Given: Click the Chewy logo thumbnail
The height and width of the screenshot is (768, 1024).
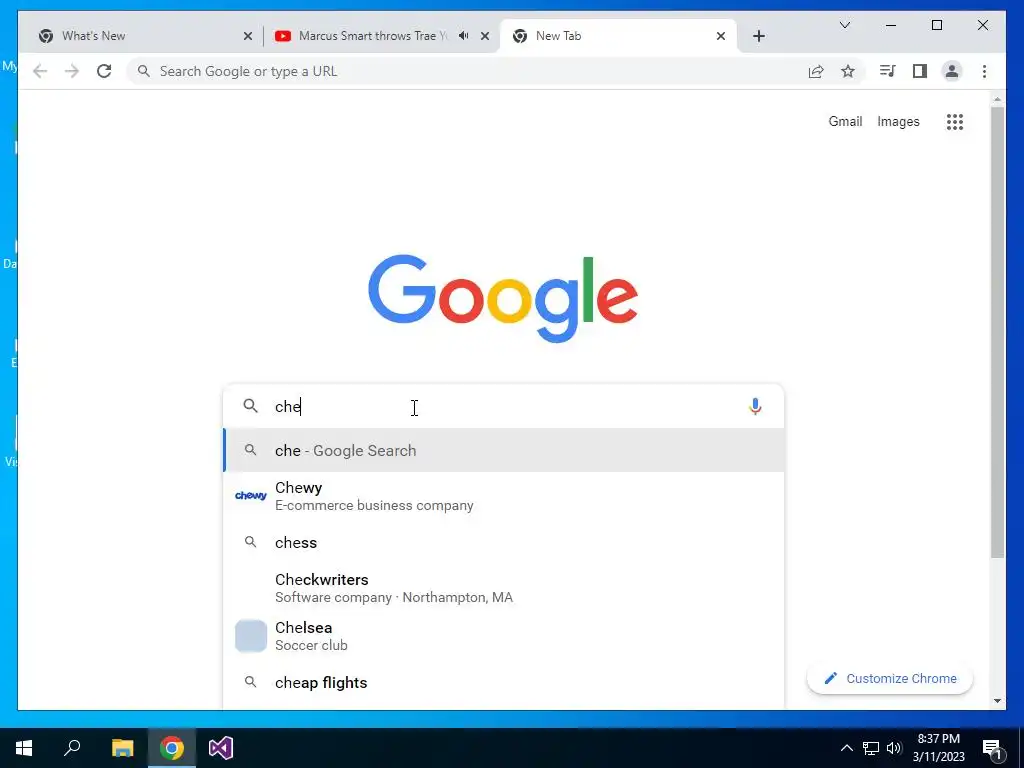Looking at the screenshot, I should (251, 496).
